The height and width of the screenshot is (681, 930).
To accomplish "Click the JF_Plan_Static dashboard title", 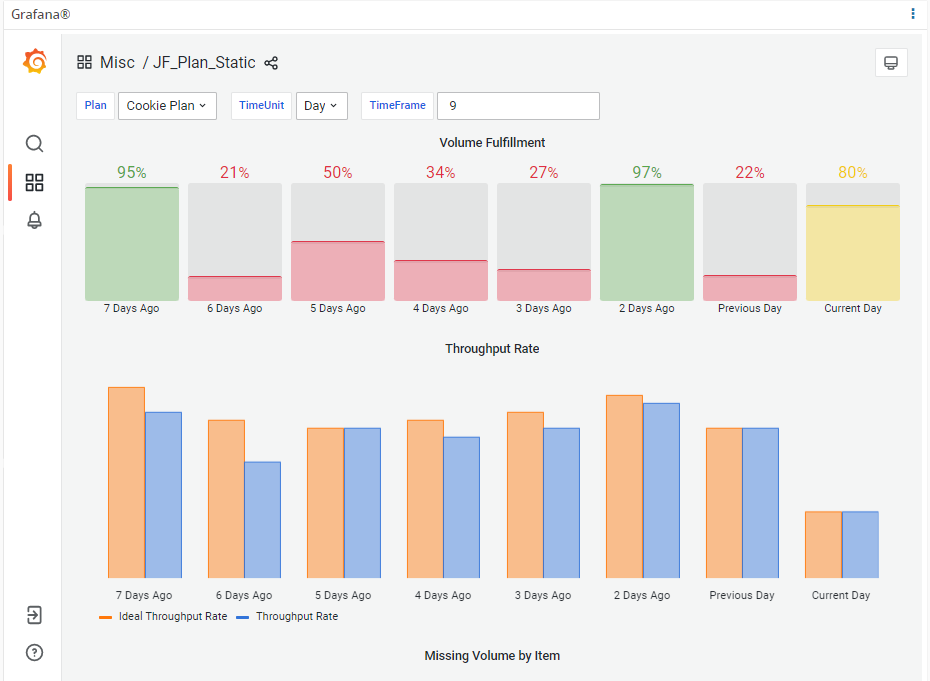I will coord(204,63).
